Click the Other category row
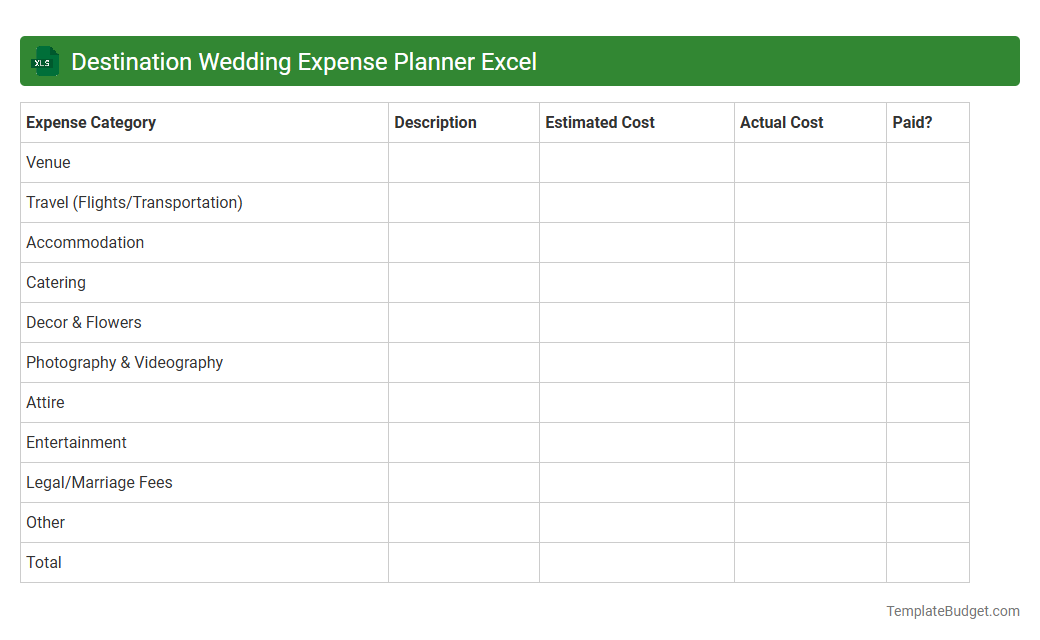The width and height of the screenshot is (1040, 640). [x=45, y=522]
